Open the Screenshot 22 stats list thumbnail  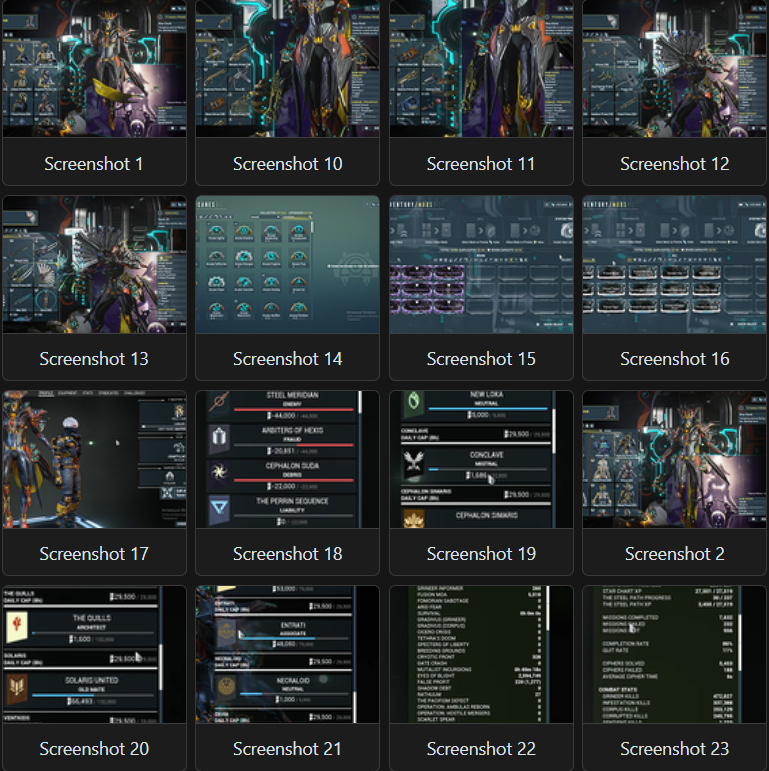(x=481, y=654)
